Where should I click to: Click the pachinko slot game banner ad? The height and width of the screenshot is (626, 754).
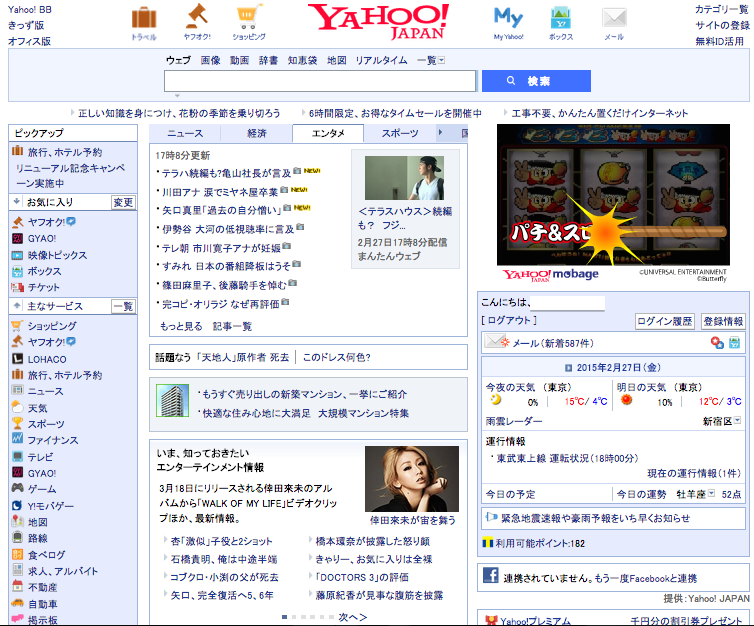point(613,195)
